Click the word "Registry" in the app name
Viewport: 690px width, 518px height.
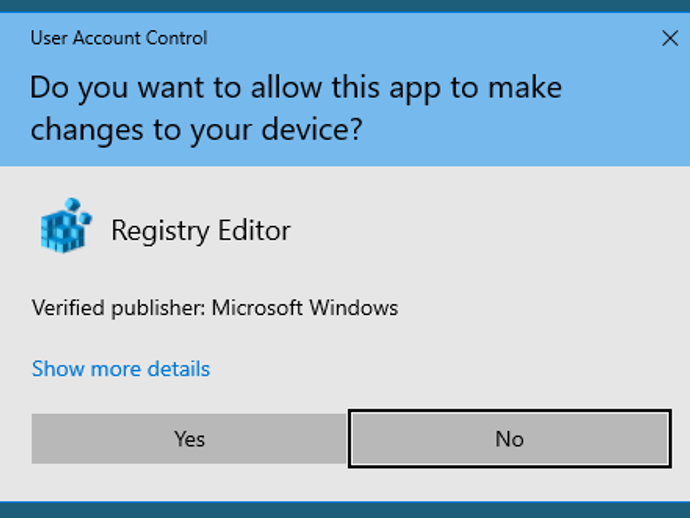[155, 231]
